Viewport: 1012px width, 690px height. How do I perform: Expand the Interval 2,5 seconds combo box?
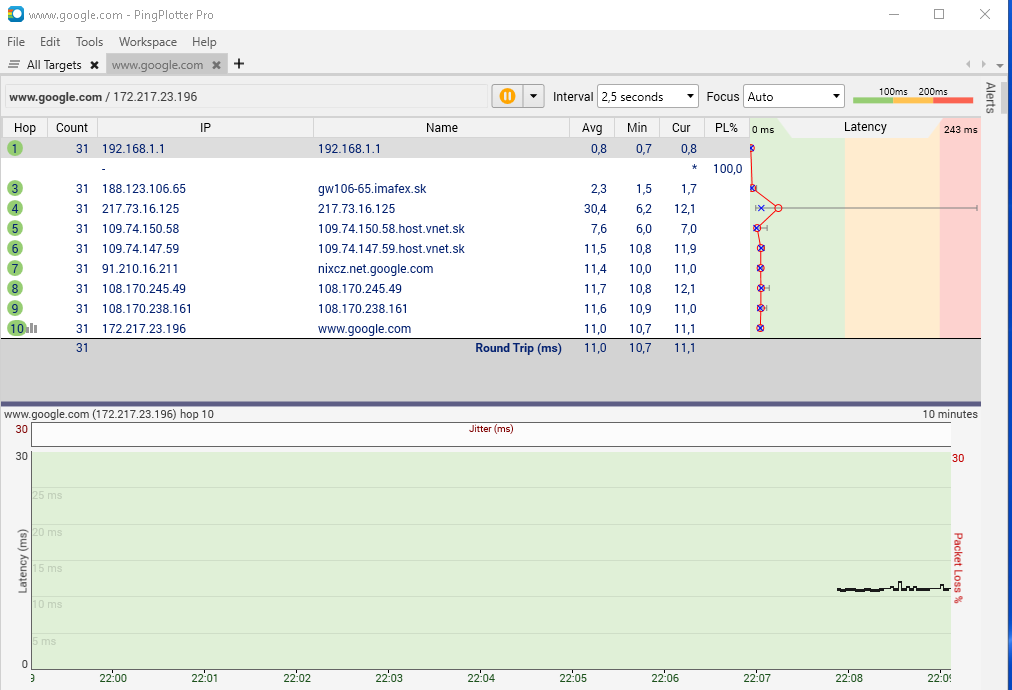pos(647,97)
